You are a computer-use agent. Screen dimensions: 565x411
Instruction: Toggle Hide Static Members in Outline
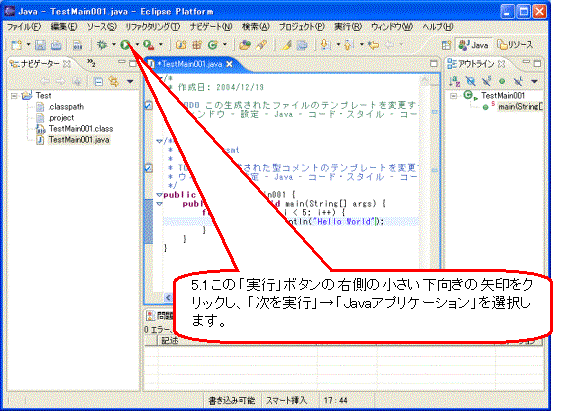coord(486,81)
